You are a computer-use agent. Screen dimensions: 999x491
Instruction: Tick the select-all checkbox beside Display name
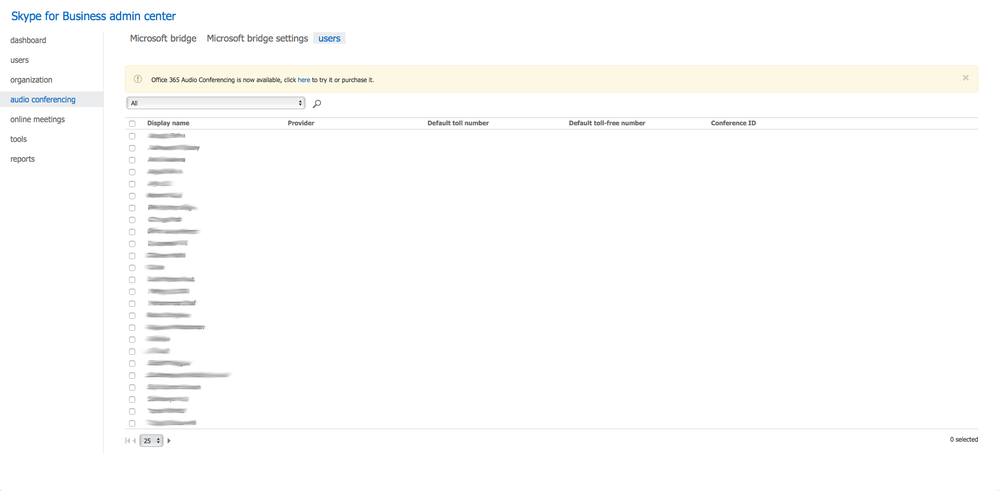click(x=132, y=124)
